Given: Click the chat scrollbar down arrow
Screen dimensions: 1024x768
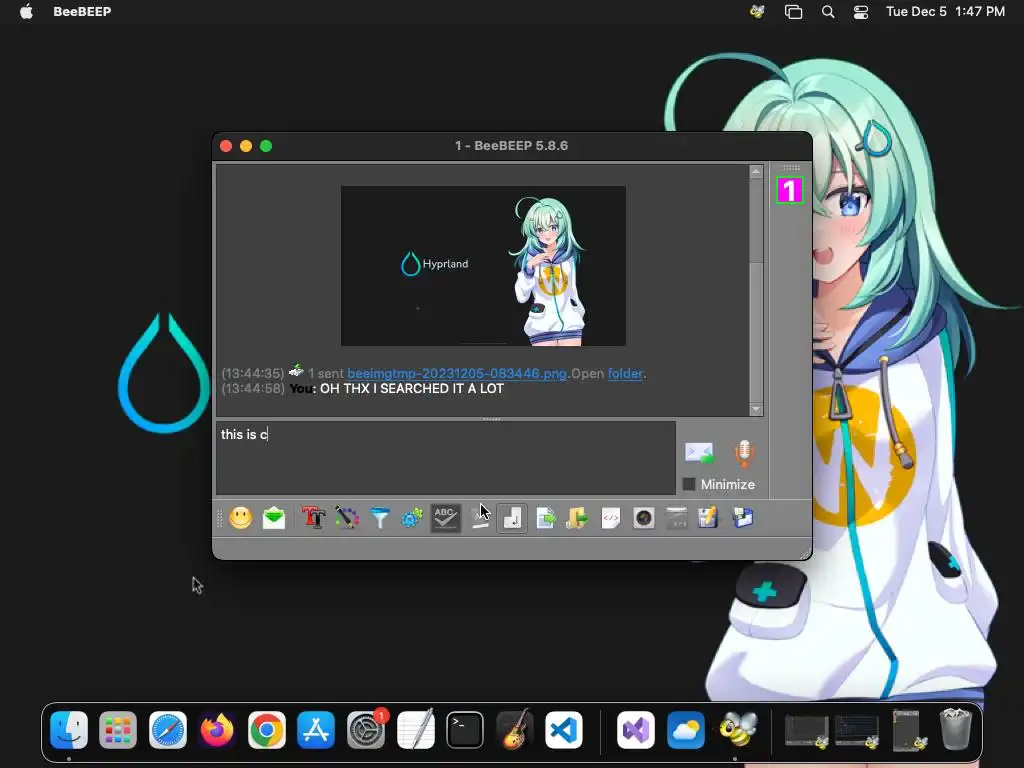Looking at the screenshot, I should coord(756,409).
